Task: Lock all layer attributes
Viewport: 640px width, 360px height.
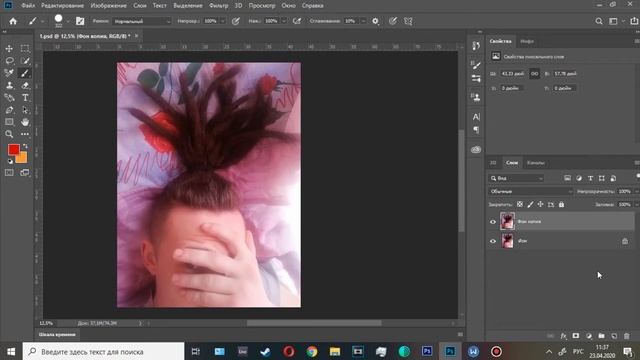Action: coord(561,204)
